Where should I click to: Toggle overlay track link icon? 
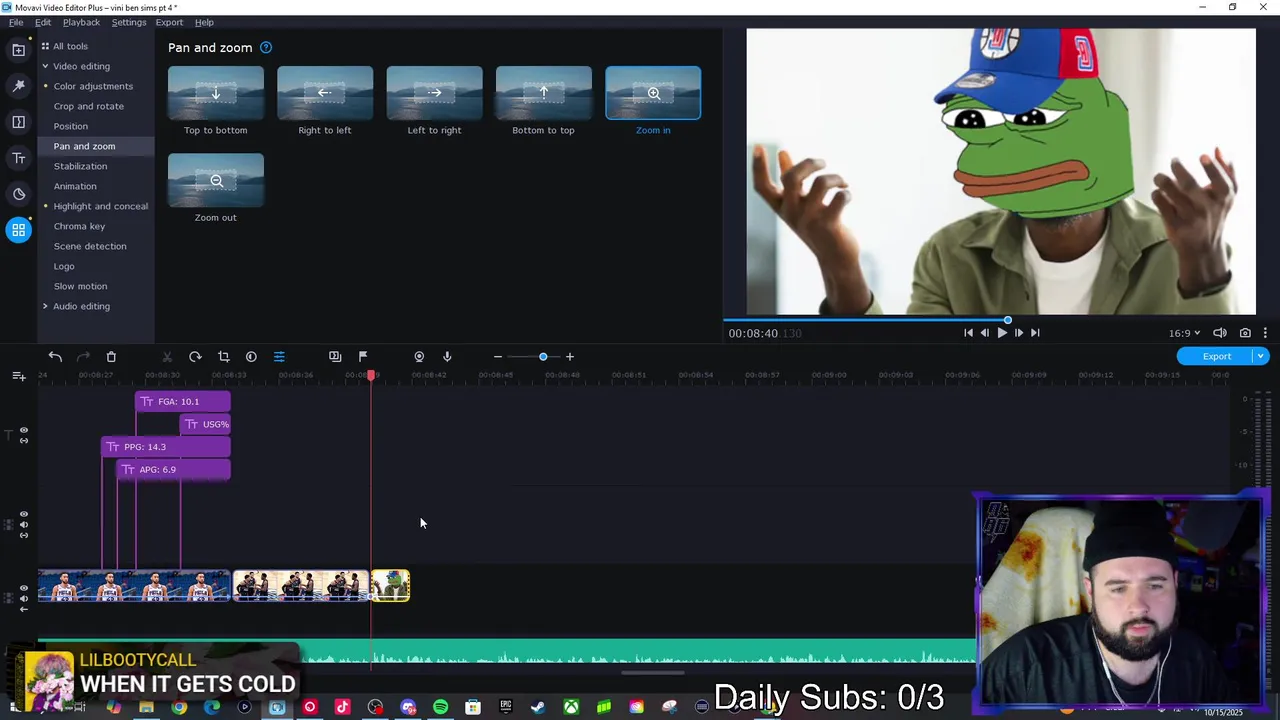24,534
